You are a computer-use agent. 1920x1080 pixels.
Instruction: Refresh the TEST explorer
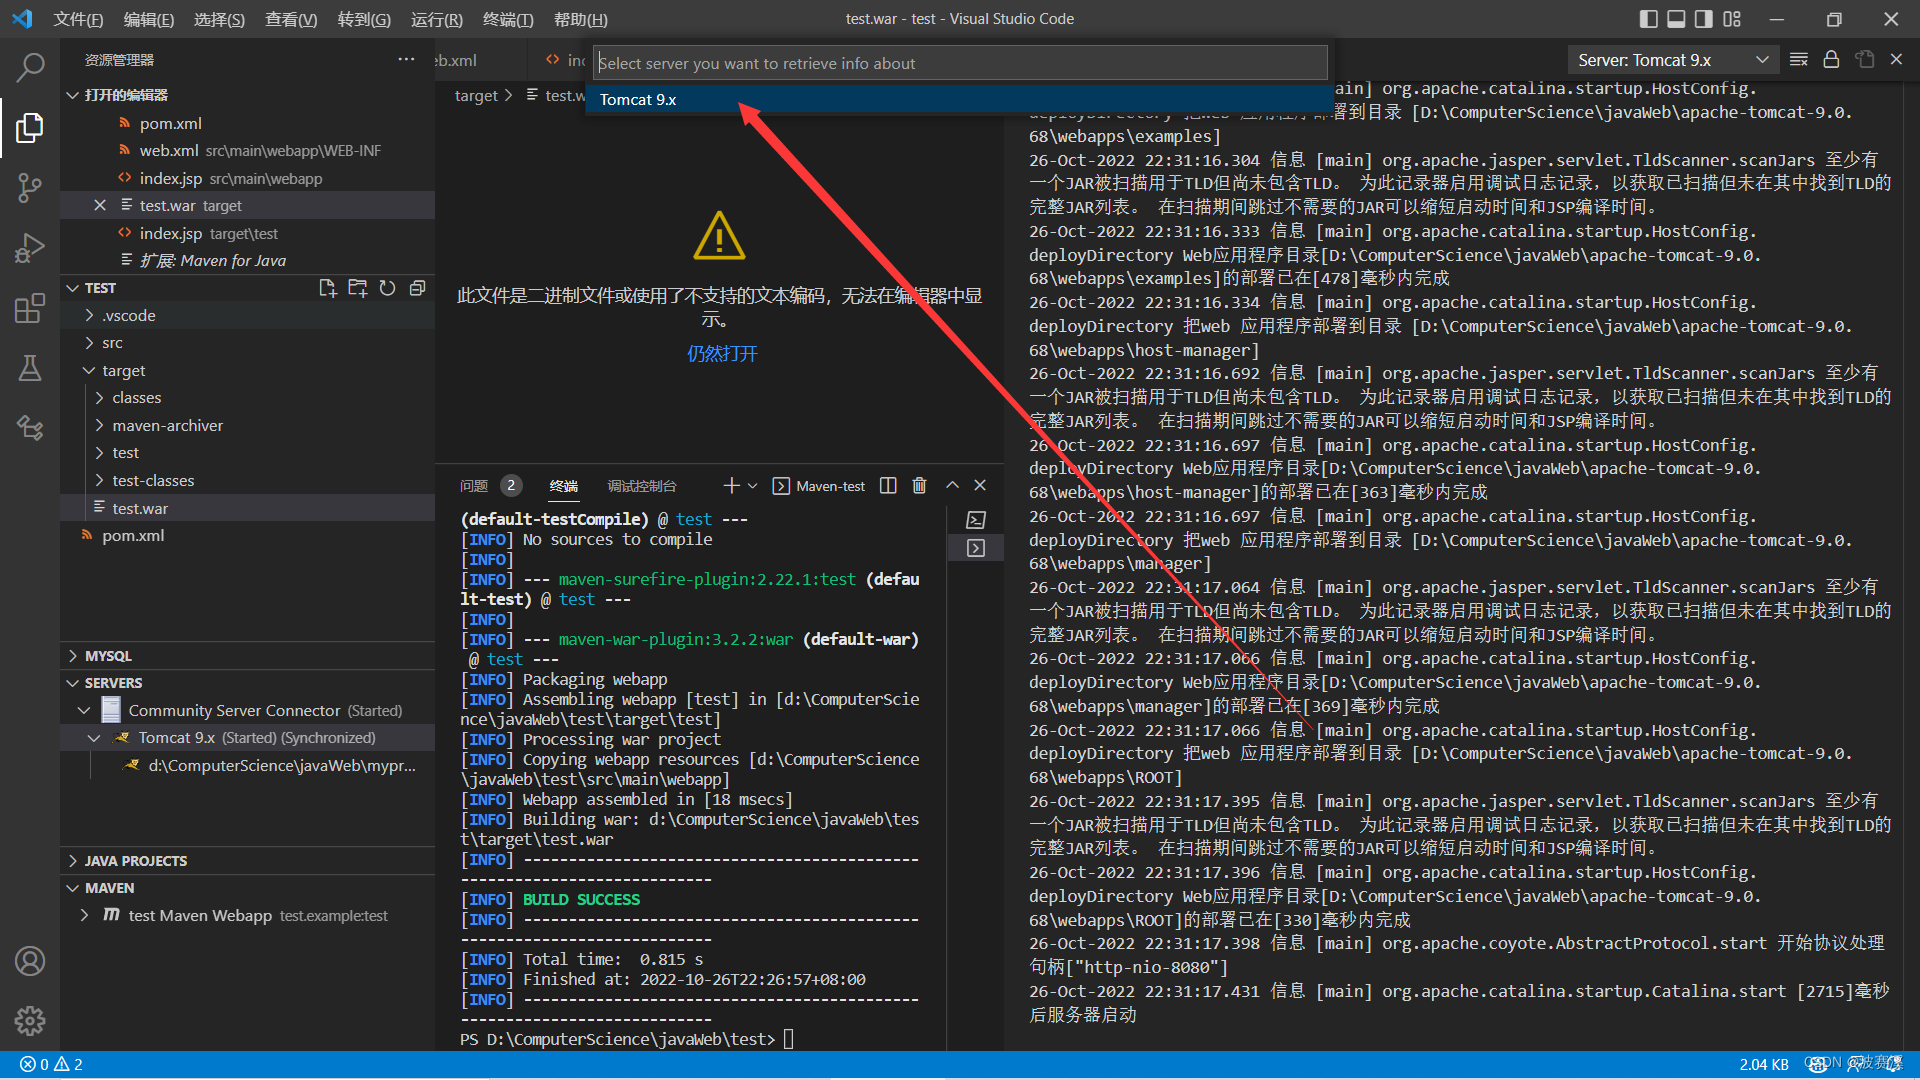tap(387, 288)
